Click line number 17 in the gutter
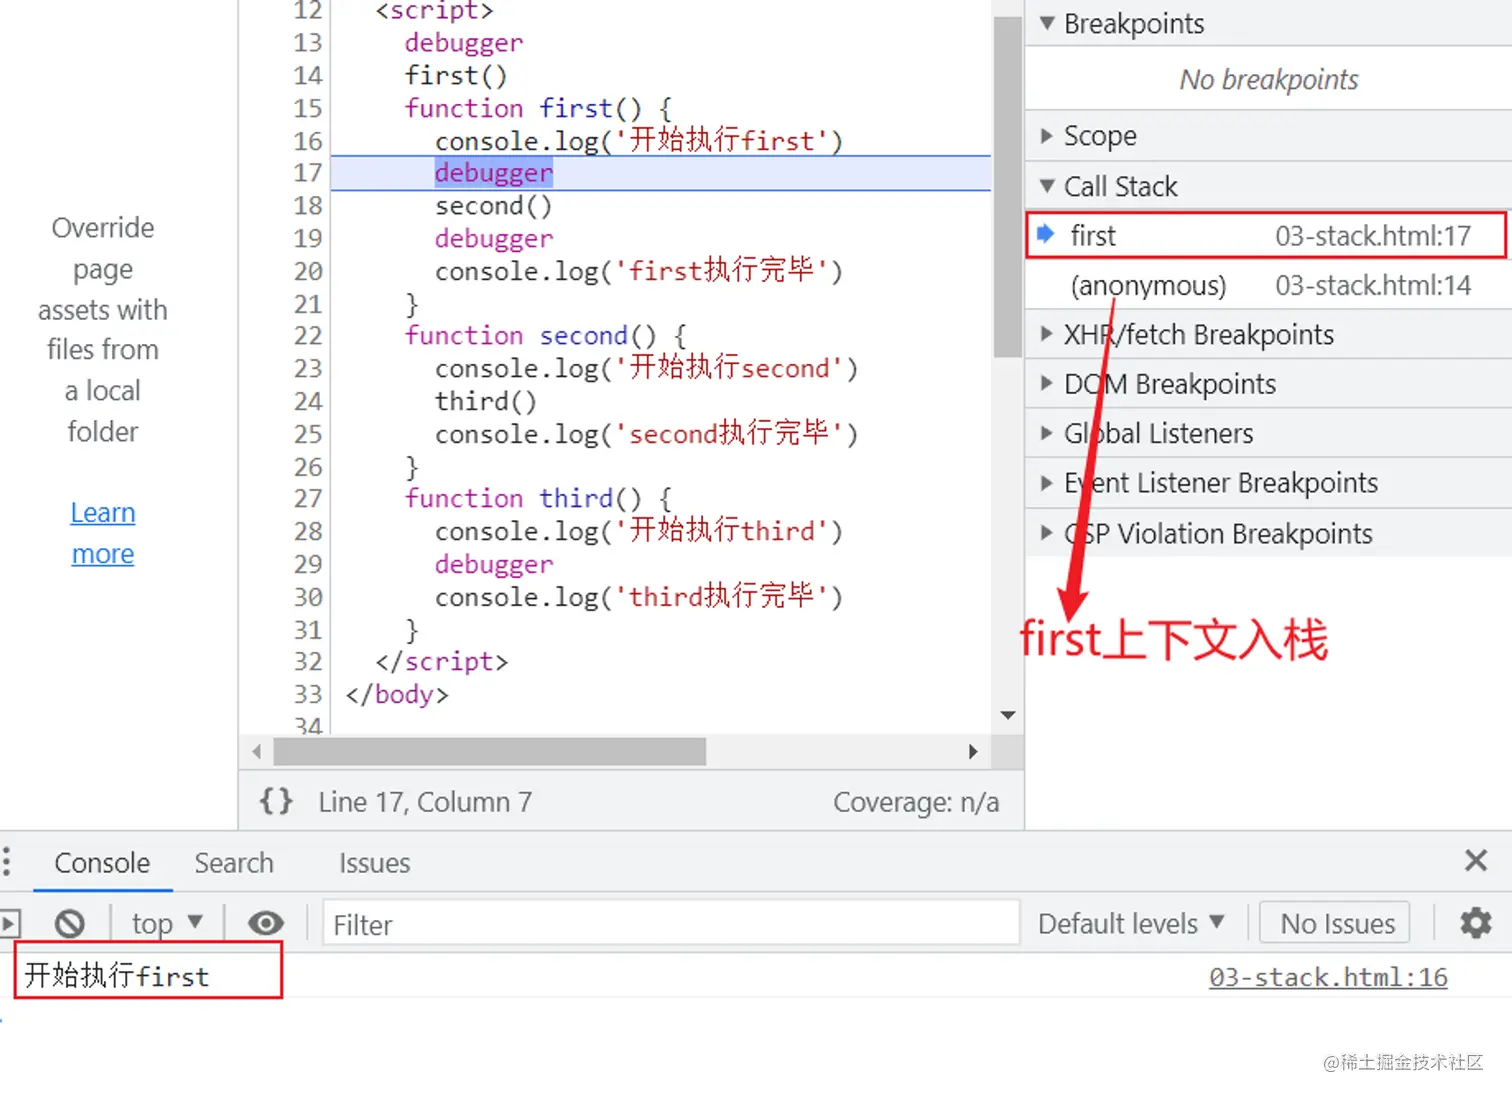The height and width of the screenshot is (1101, 1512). point(308,173)
